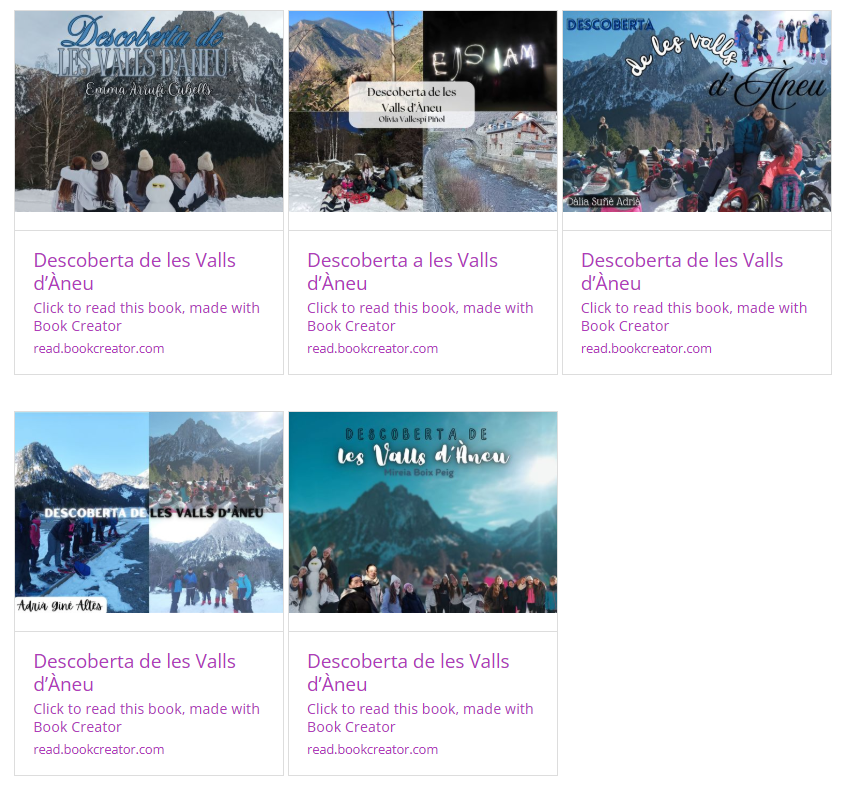Open Mireia Boix Peig book cover thumbnail

pyautogui.click(x=423, y=512)
